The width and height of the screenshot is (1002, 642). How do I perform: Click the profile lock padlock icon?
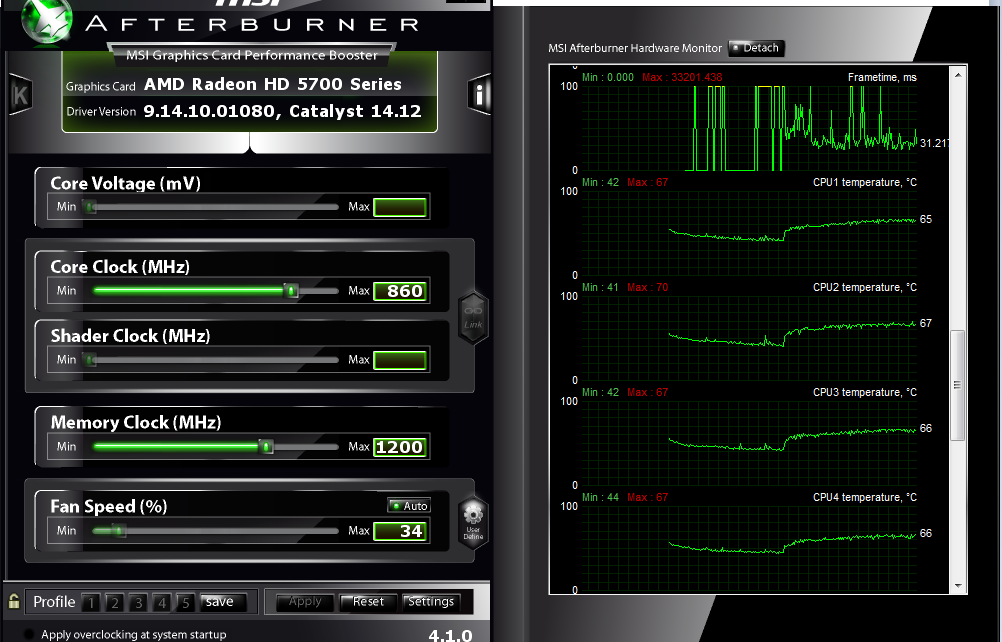point(14,601)
